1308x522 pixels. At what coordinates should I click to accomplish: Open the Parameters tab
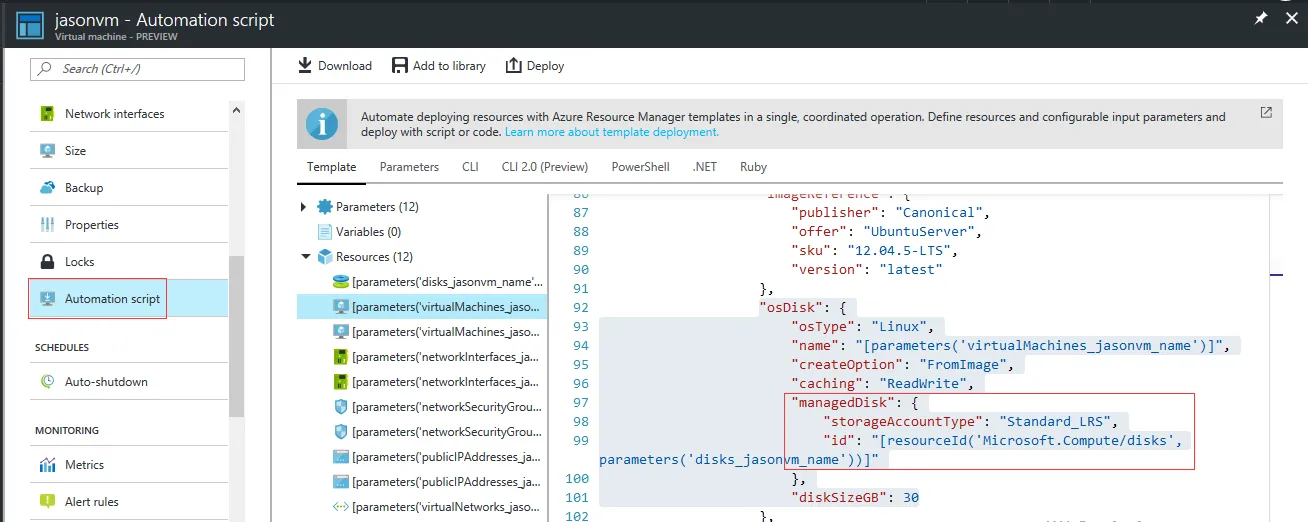[x=409, y=167]
